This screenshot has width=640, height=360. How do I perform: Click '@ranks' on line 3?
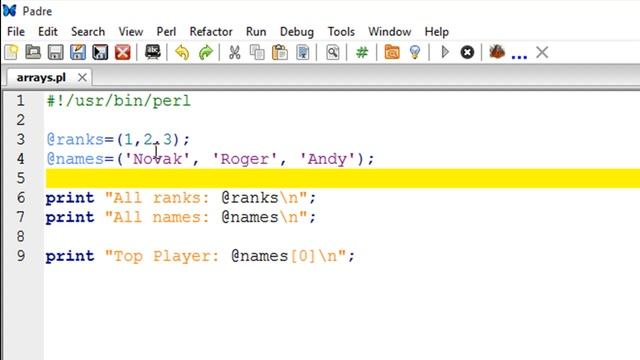click(x=75, y=140)
